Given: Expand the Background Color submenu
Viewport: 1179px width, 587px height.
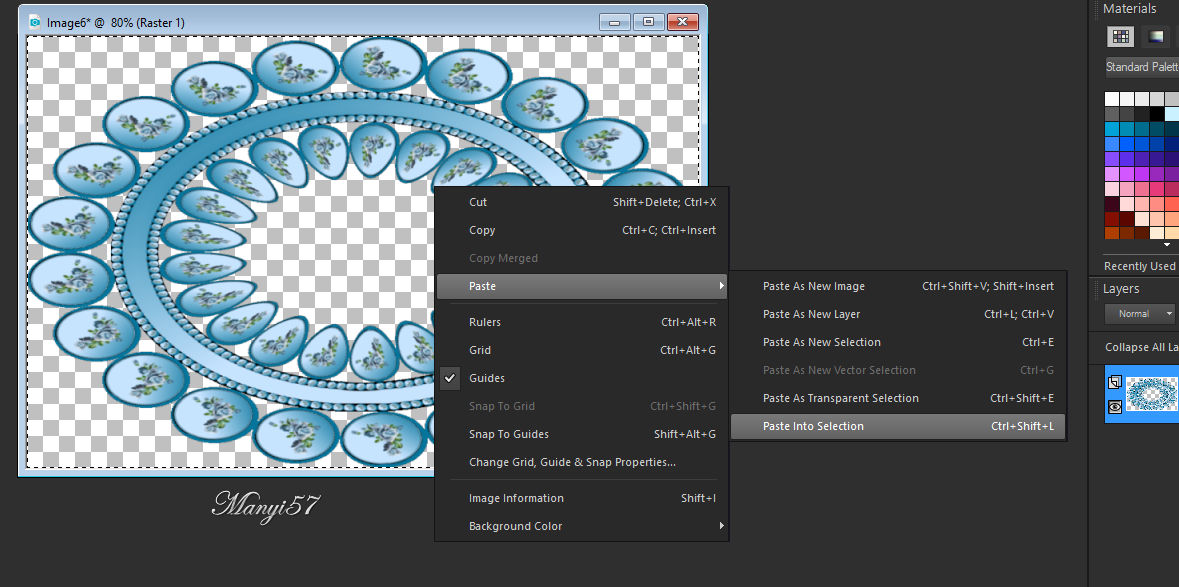Looking at the screenshot, I should tap(581, 526).
